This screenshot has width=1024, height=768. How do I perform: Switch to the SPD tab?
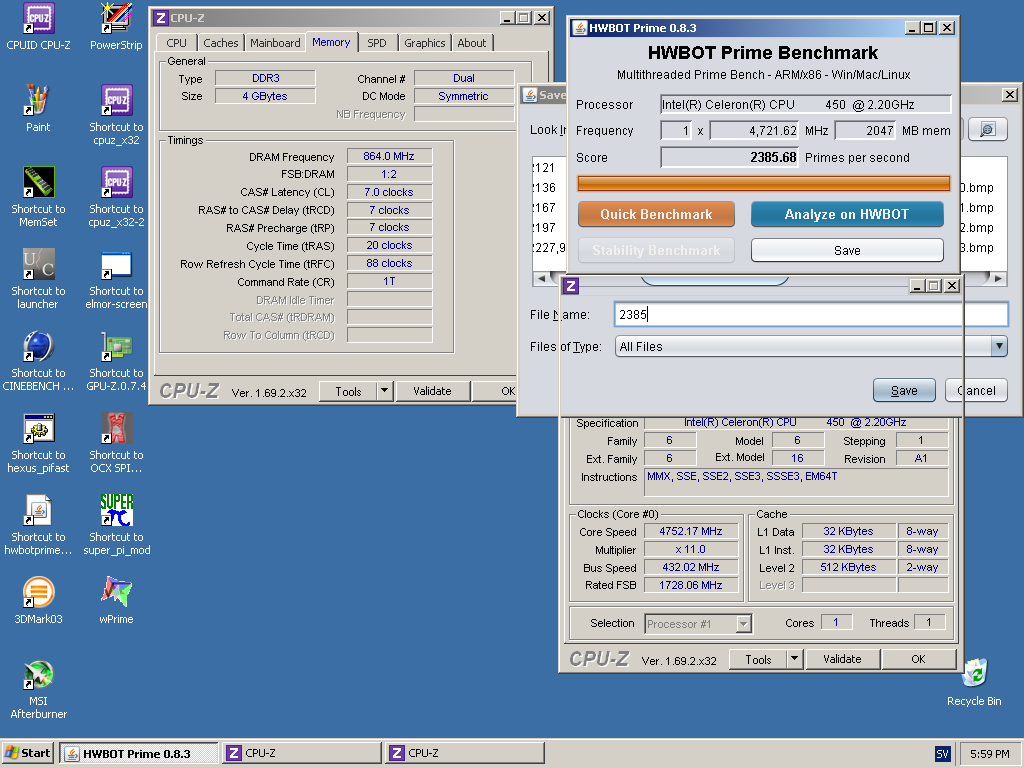[x=377, y=42]
